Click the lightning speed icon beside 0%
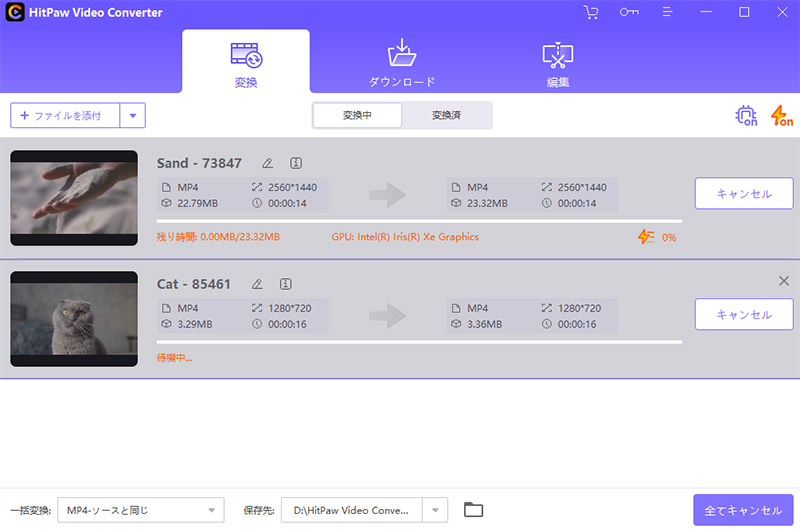Viewport: 800px width, 529px height. click(x=646, y=237)
